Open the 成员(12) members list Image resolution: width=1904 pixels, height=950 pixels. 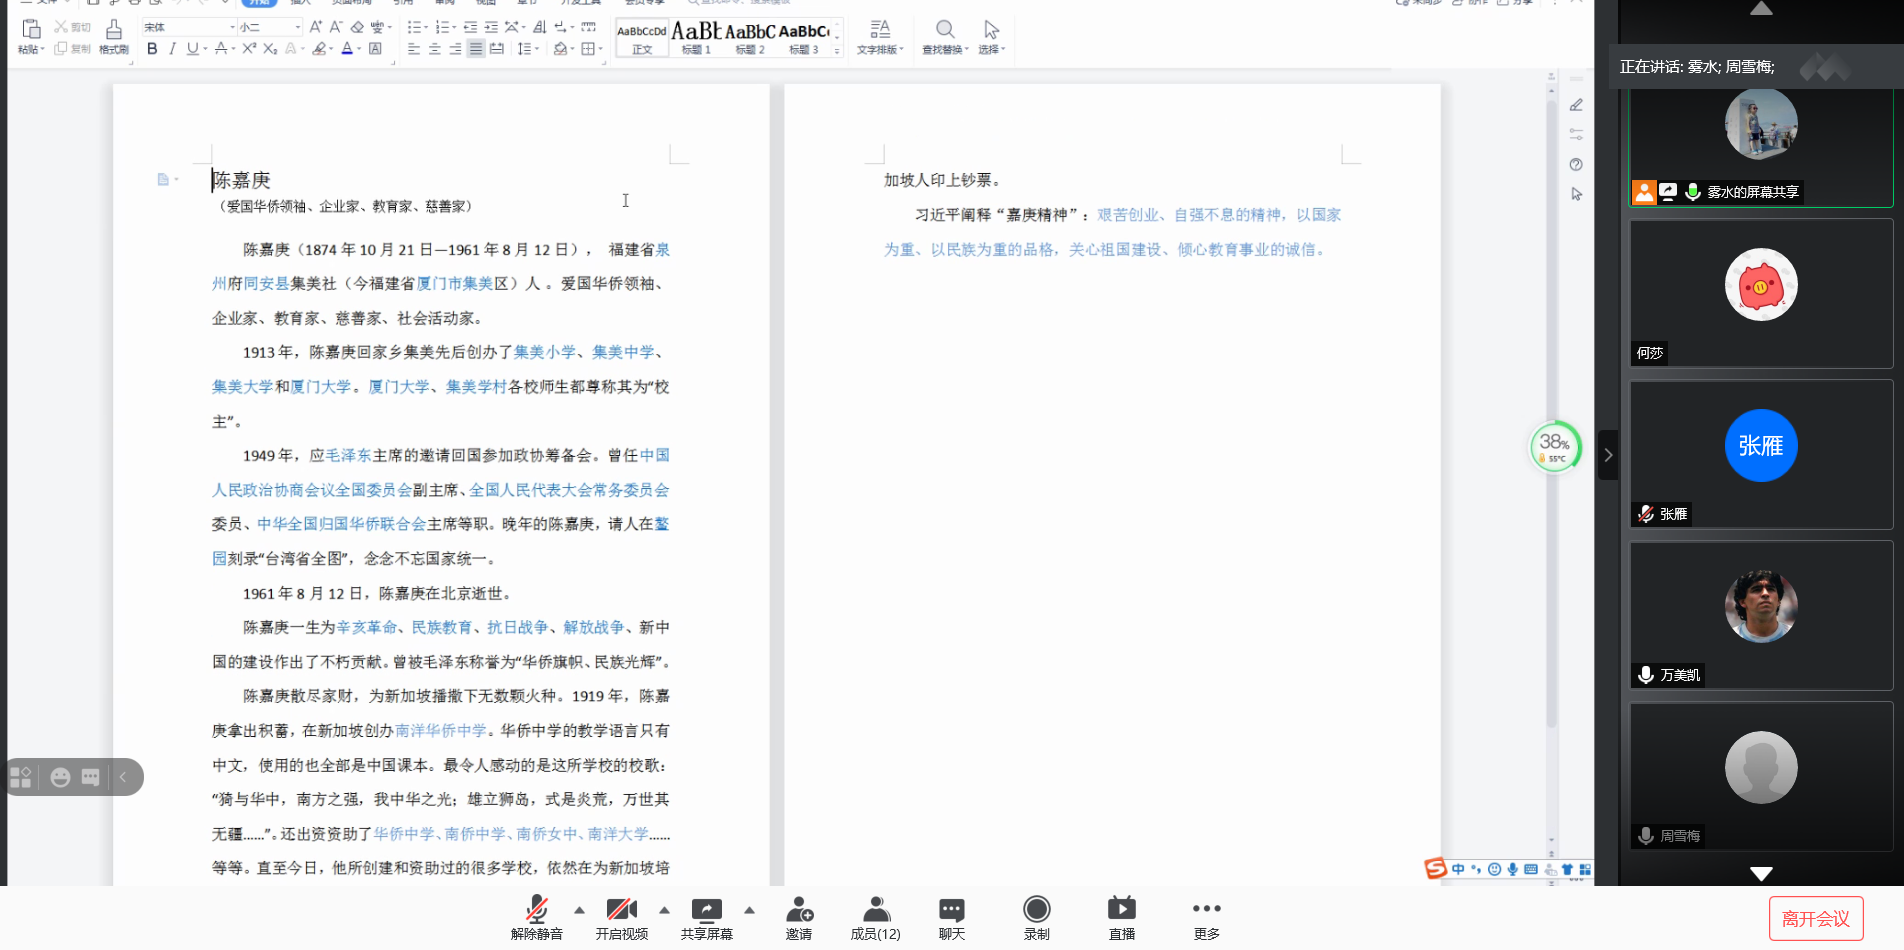pos(875,917)
